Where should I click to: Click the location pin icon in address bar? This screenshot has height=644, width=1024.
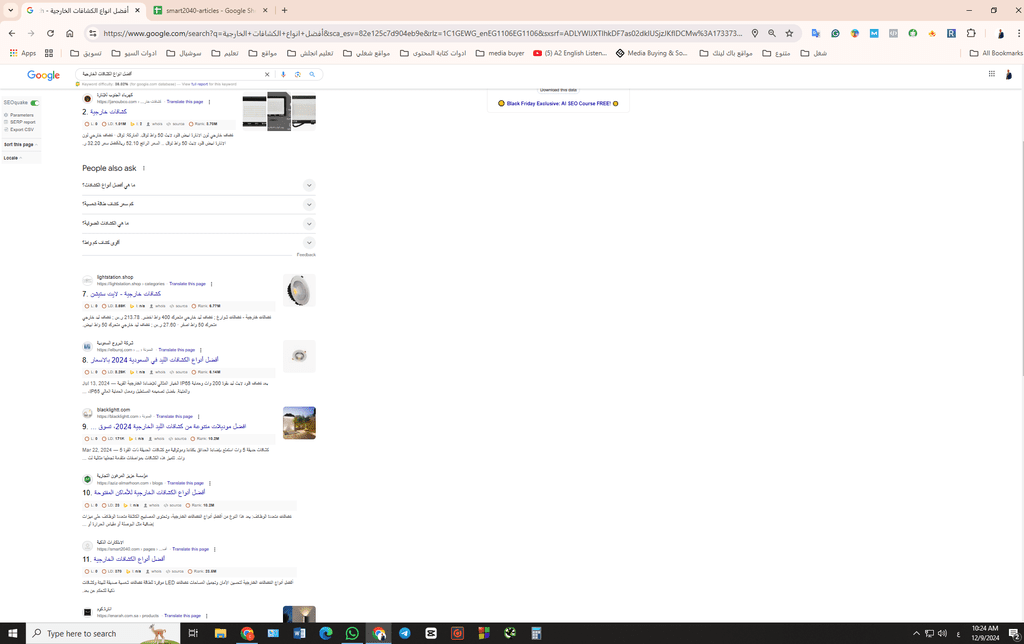pos(755,33)
